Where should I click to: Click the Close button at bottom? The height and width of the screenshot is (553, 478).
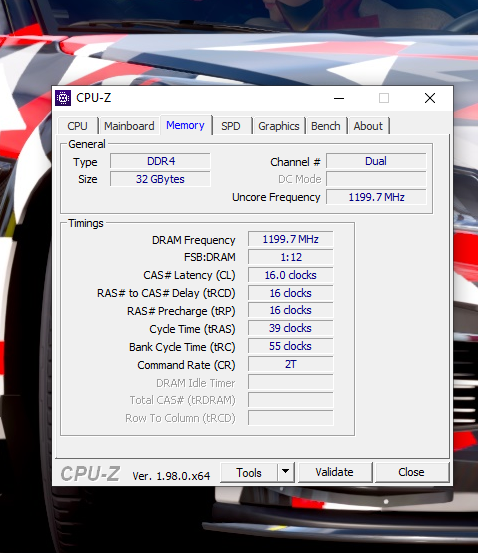tap(411, 472)
